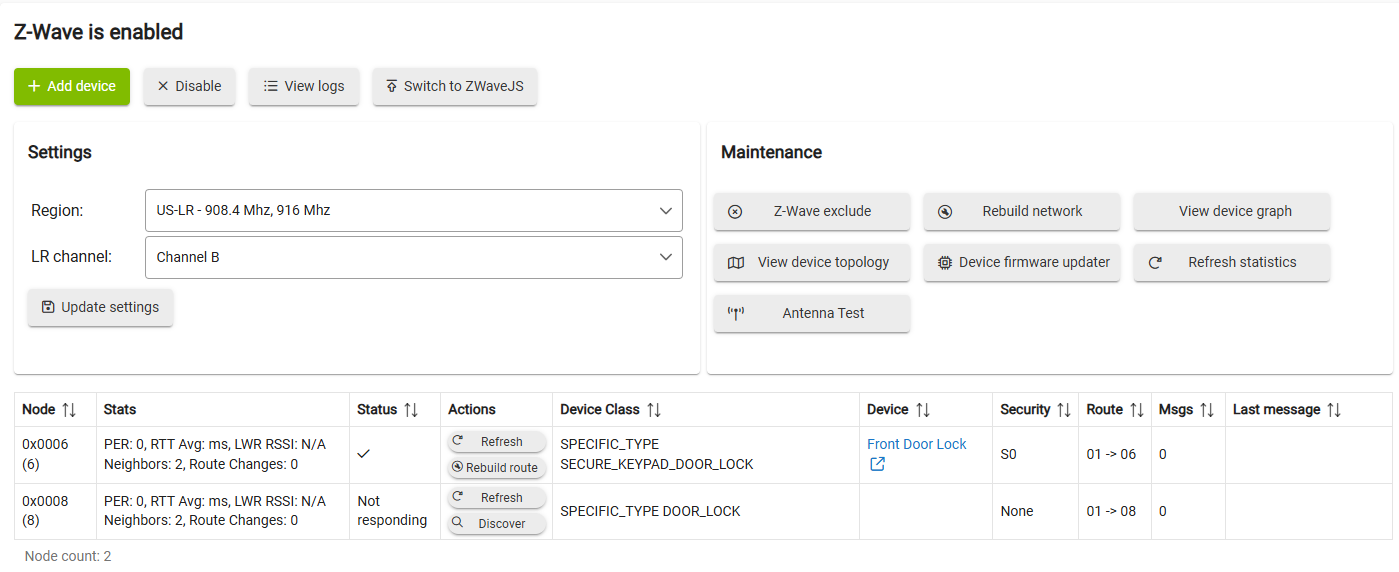Run the Antenna Test
Screen dimensions: 1399x572
(812, 313)
